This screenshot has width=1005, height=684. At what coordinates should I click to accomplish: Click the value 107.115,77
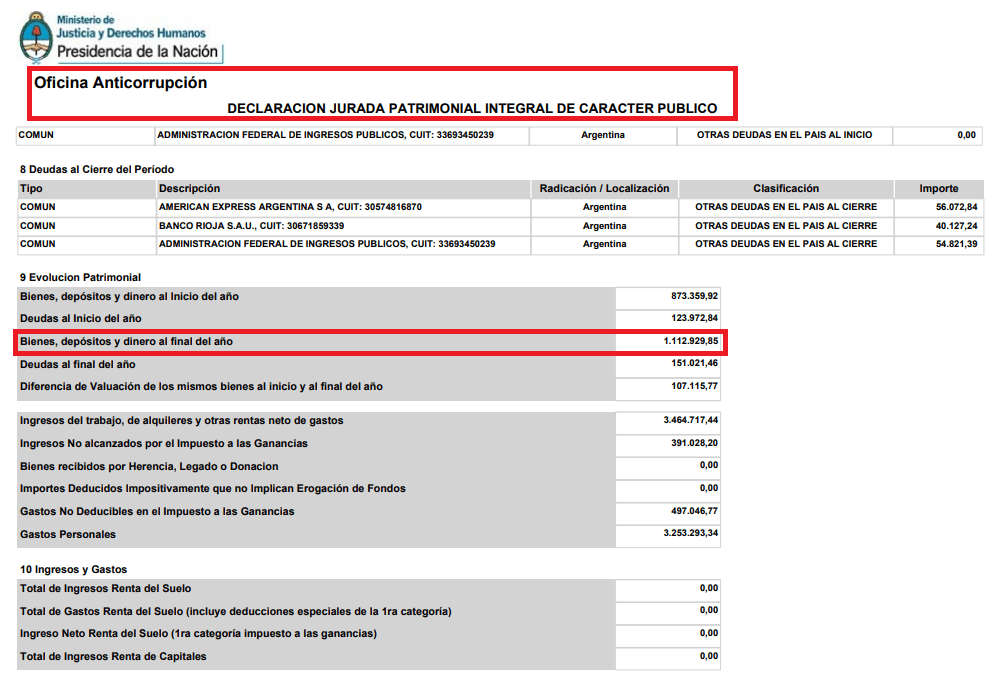coord(694,386)
